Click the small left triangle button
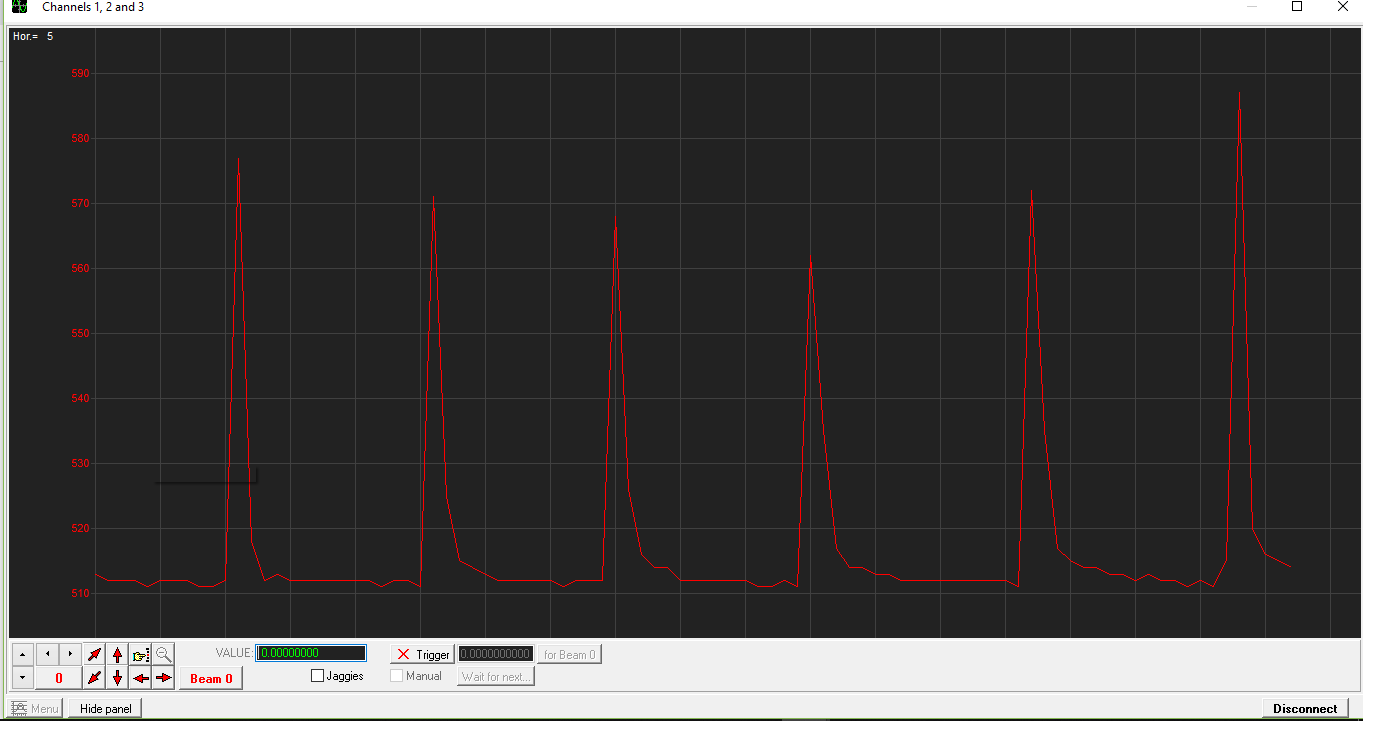 click(47, 655)
